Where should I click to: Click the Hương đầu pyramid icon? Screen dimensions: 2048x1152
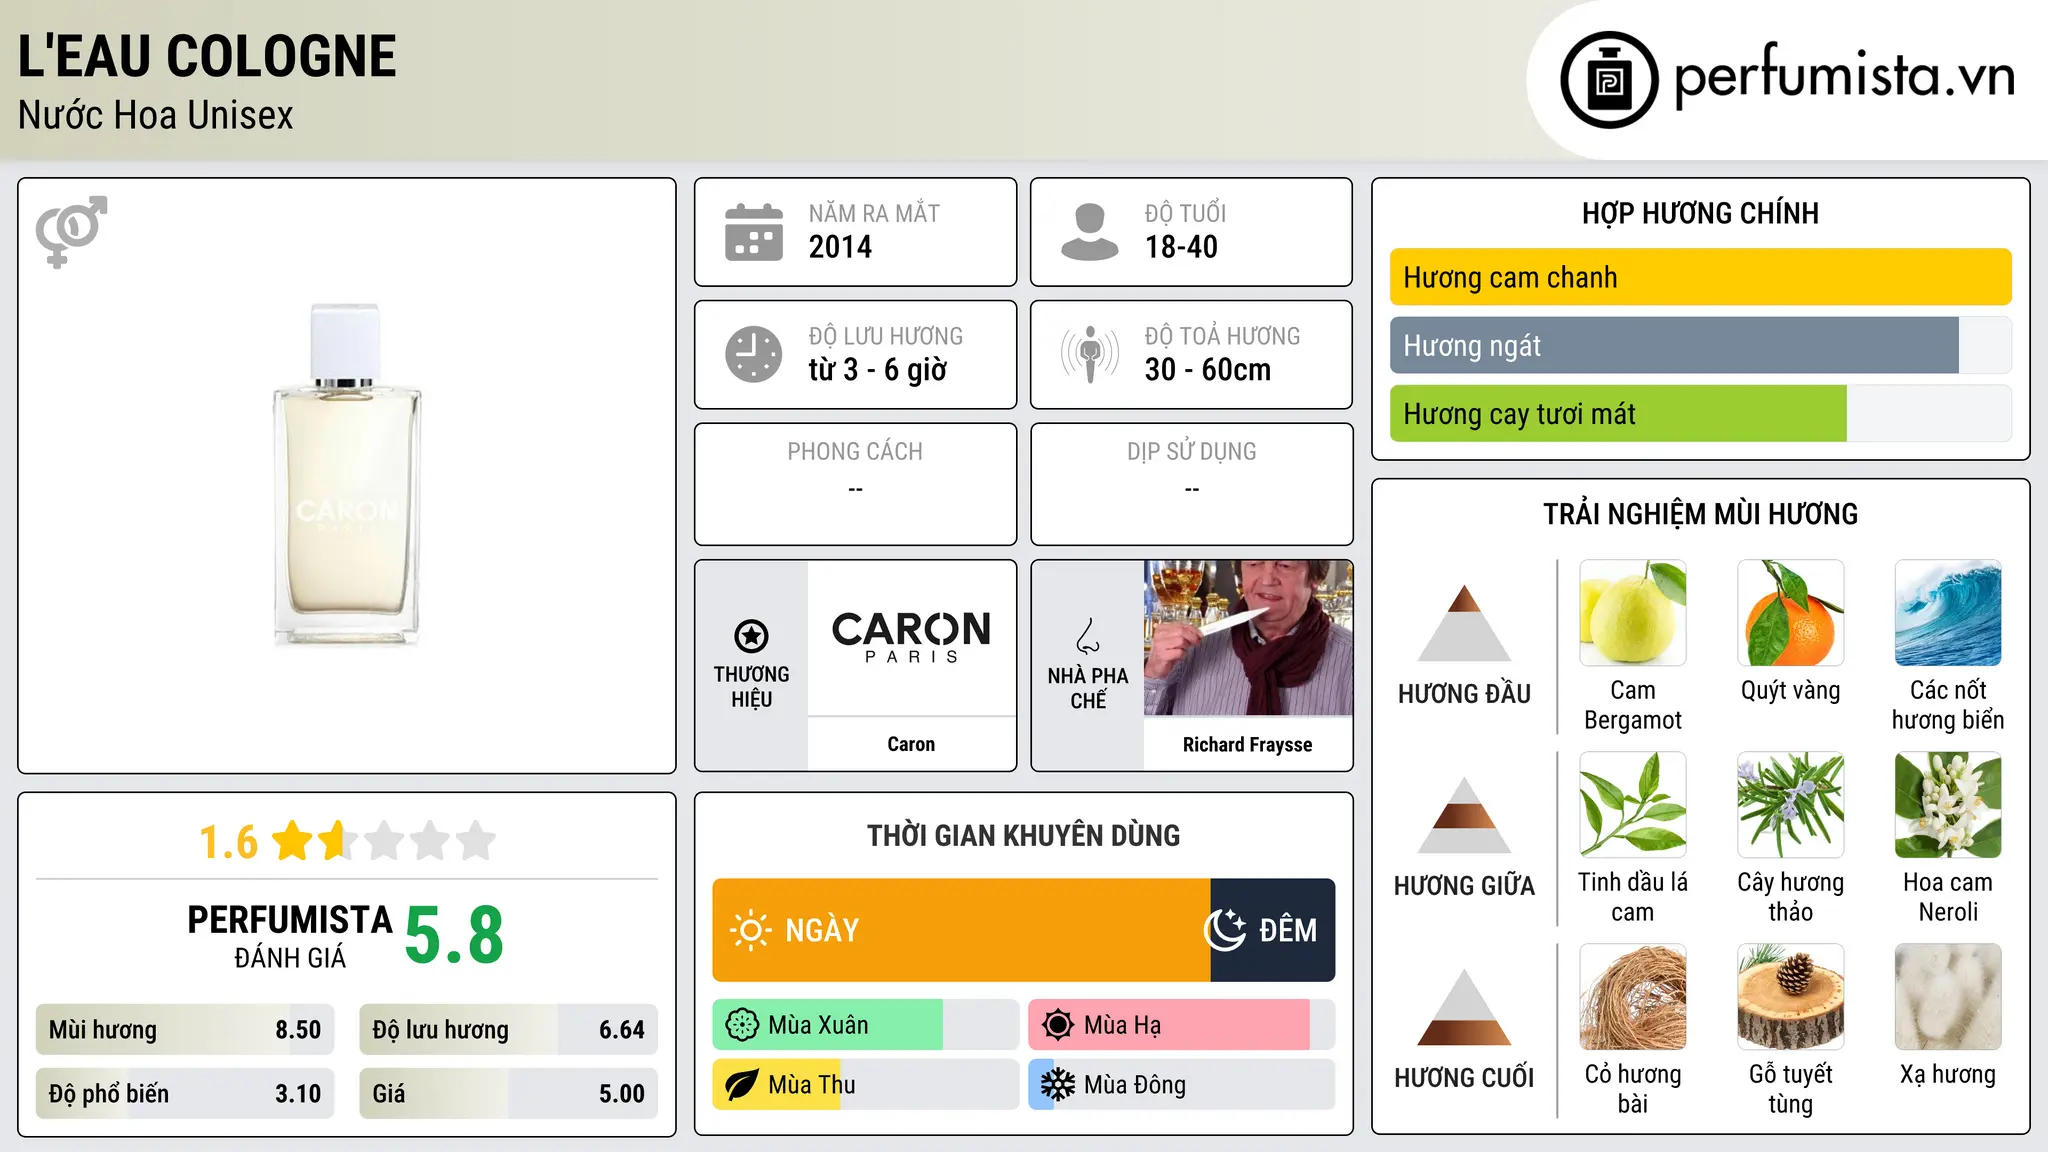click(1464, 623)
